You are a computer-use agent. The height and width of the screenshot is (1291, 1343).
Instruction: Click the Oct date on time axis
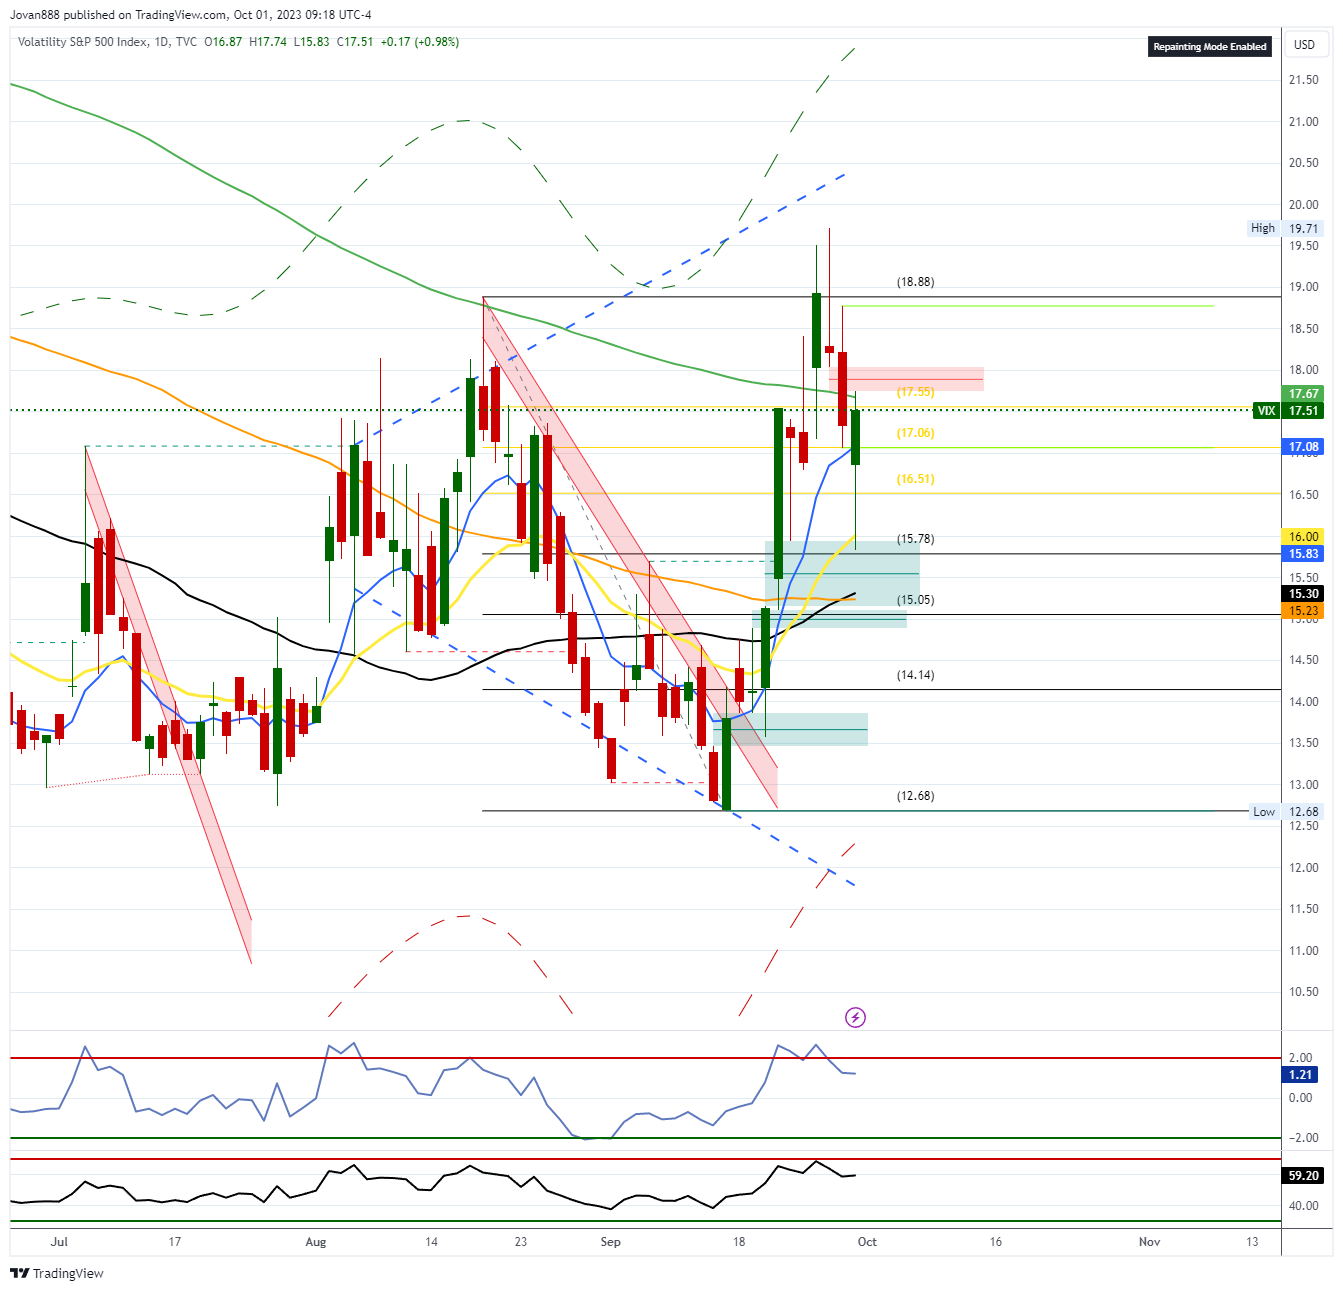867,1242
